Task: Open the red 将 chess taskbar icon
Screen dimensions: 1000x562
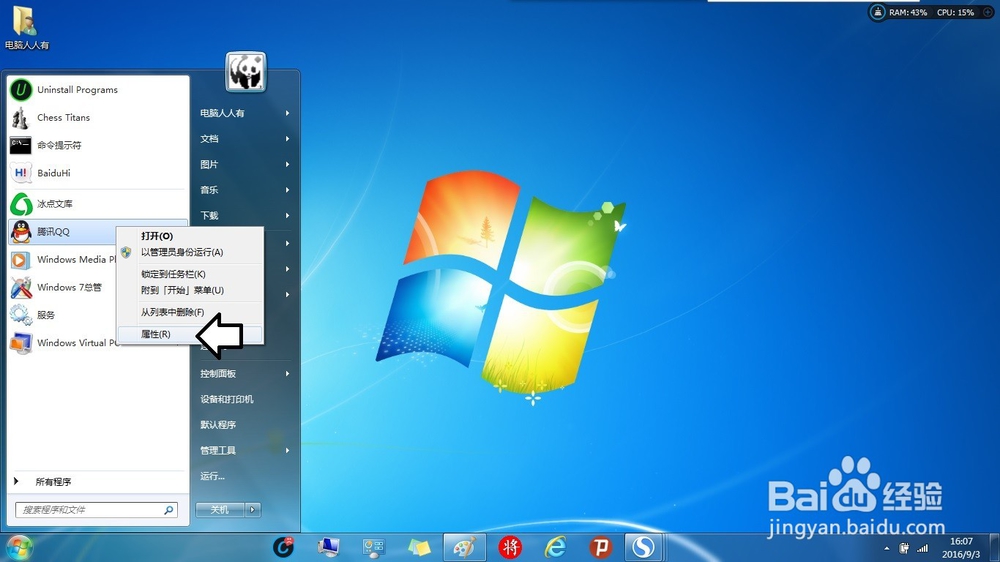Action: tap(510, 547)
